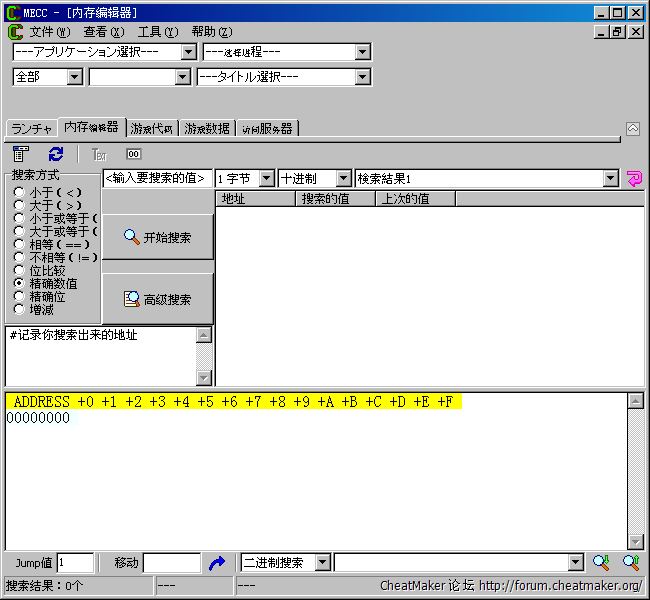Choose the 增減 radio button
Screen dimensions: 650x600
click(19, 309)
